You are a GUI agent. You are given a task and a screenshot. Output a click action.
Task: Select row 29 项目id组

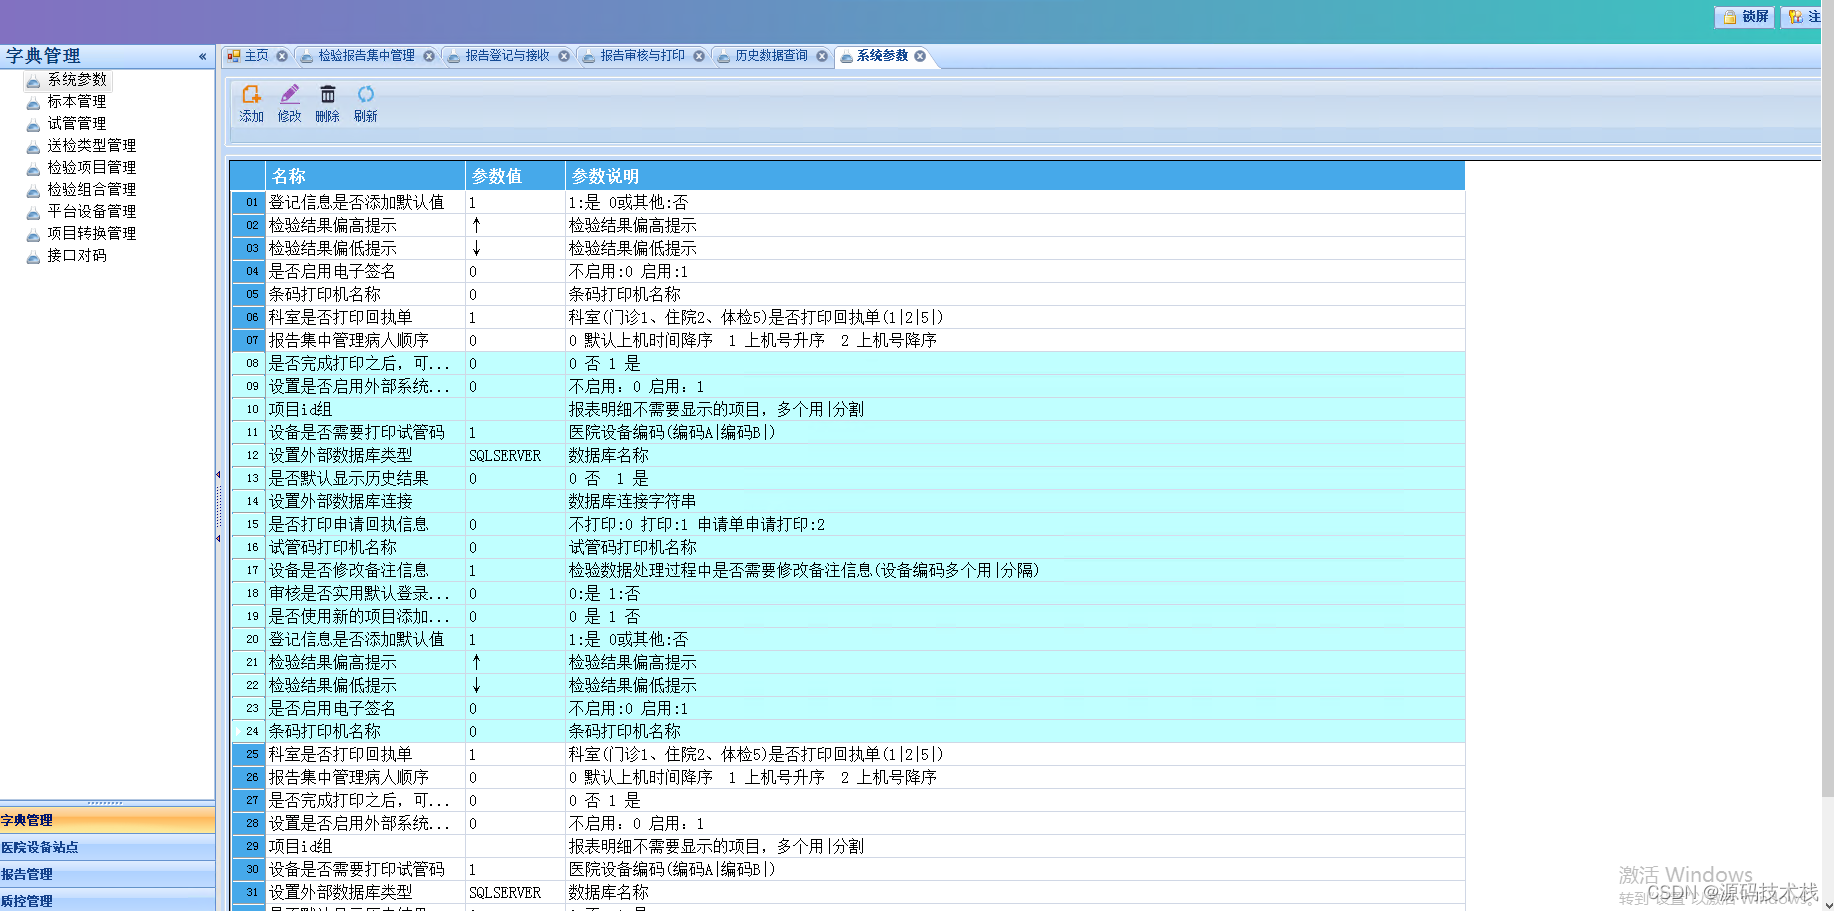pyautogui.click(x=848, y=846)
